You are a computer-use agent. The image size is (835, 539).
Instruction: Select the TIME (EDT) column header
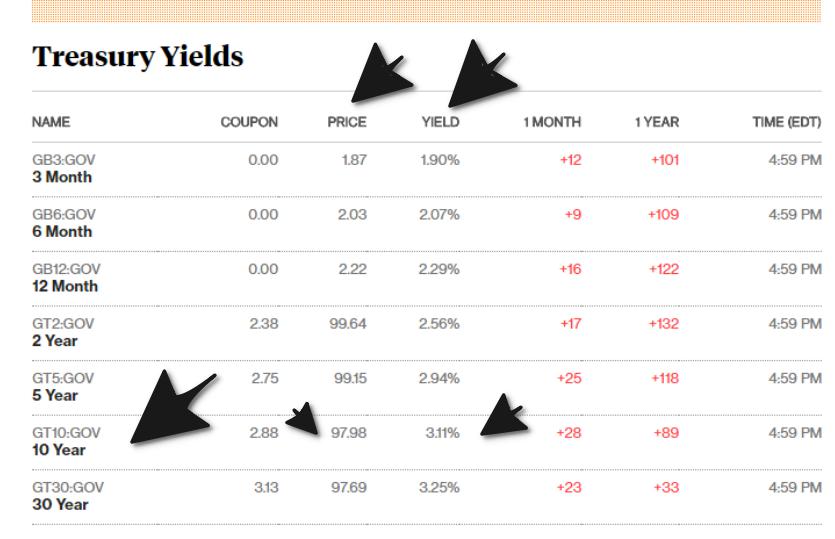tap(788, 122)
